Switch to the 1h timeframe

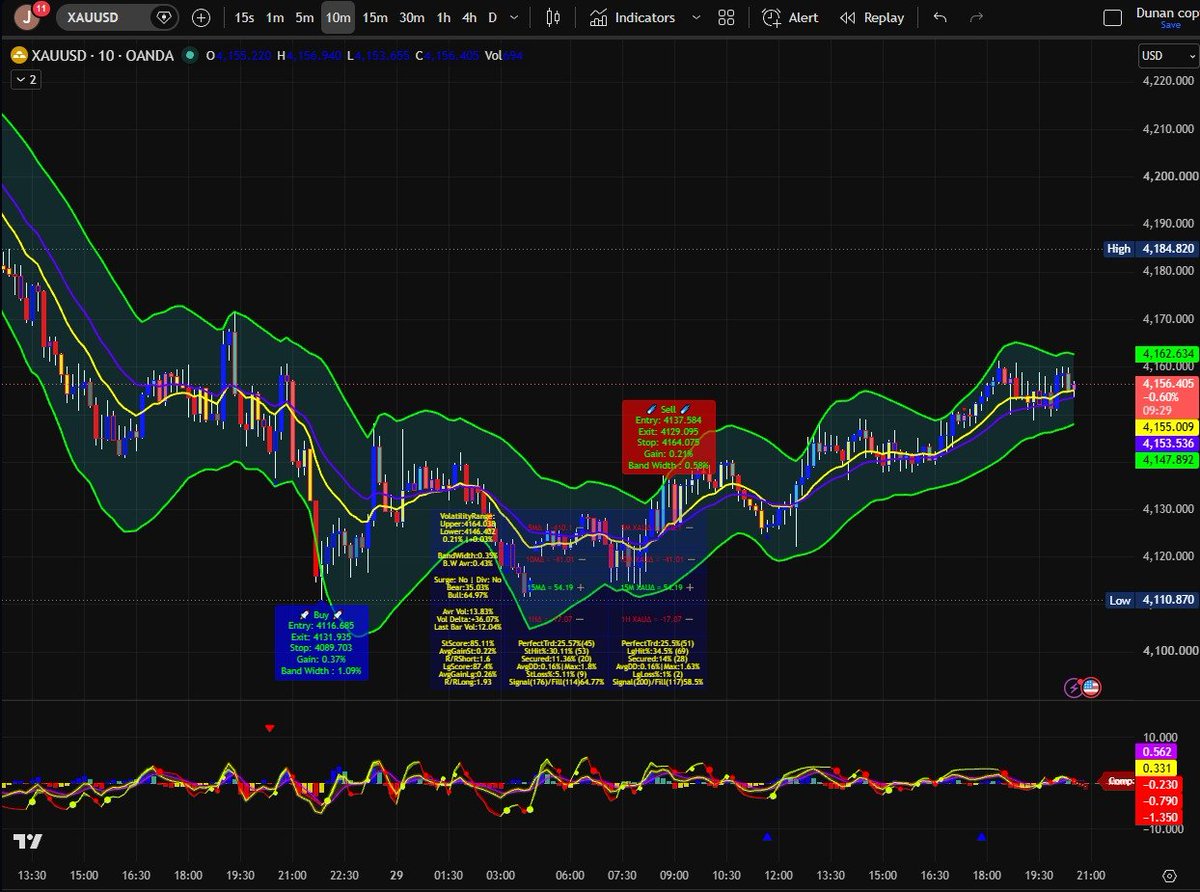coord(443,17)
